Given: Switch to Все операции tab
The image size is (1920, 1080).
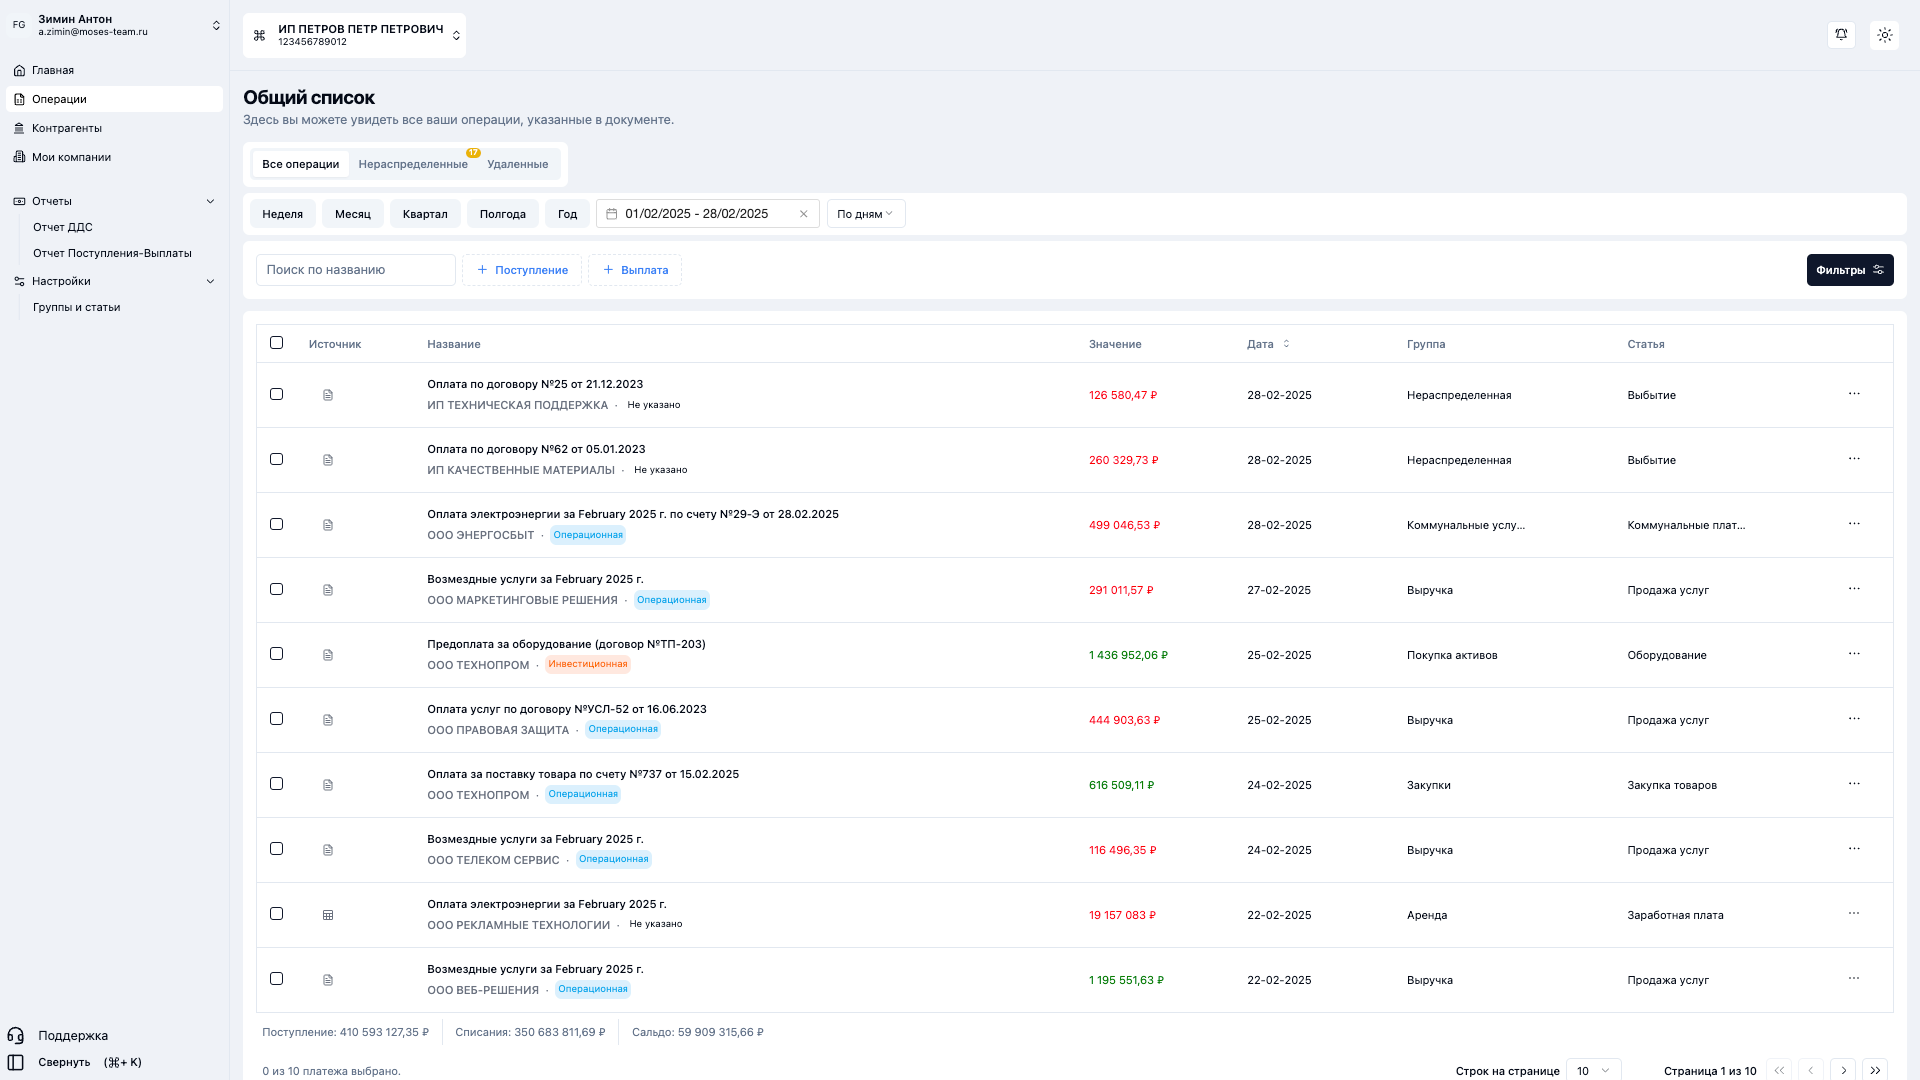Looking at the screenshot, I should 300,164.
